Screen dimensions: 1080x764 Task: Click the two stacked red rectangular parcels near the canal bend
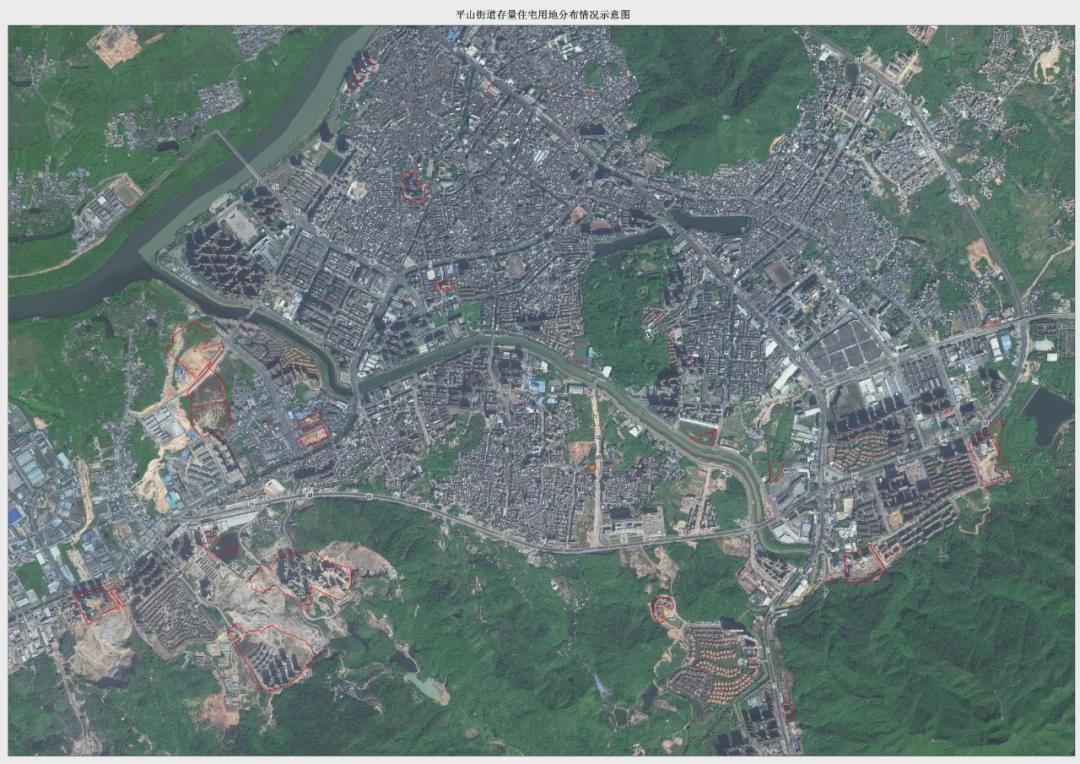click(x=311, y=429)
